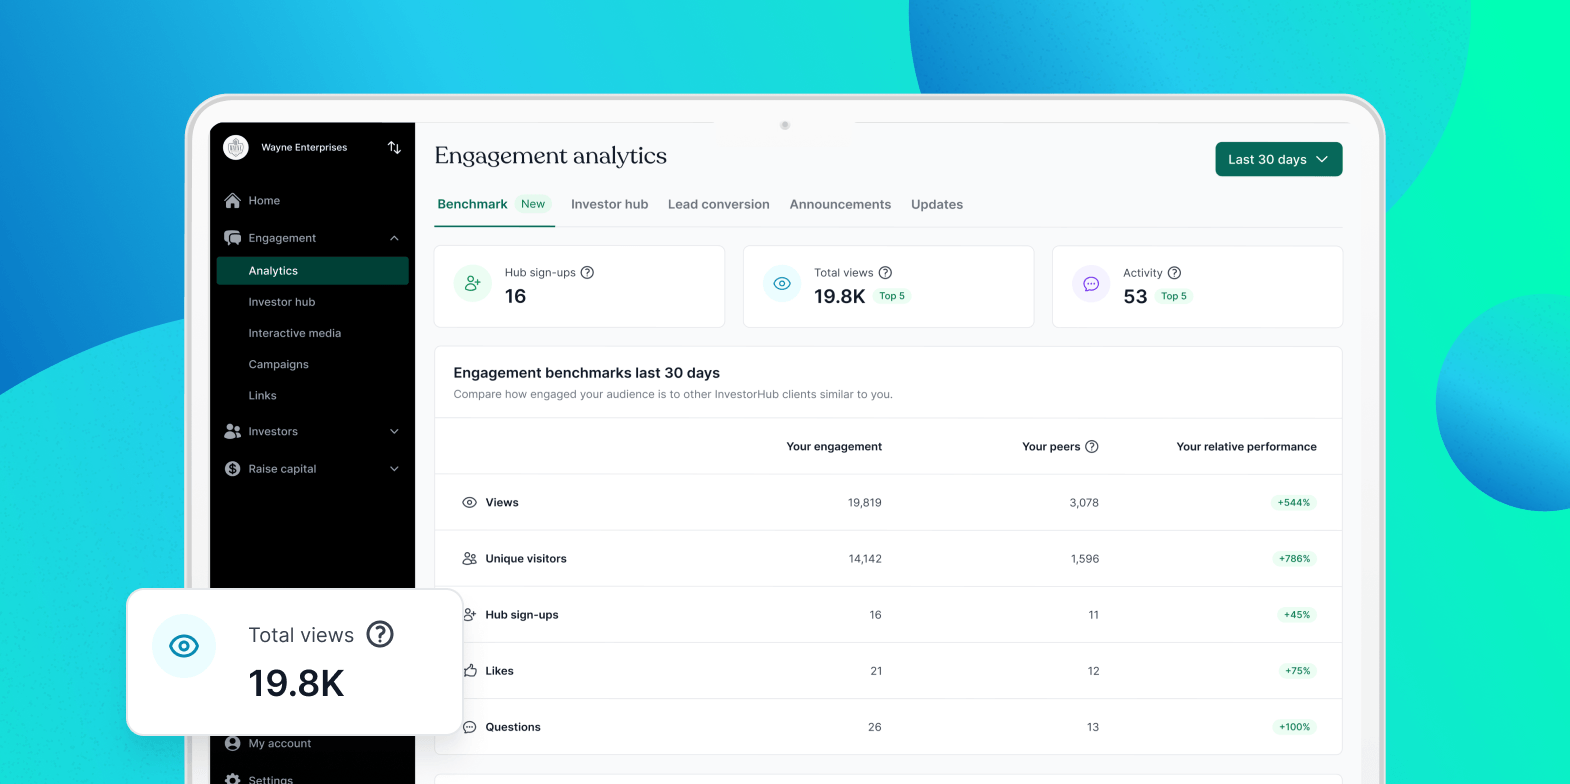Viewport: 1570px width, 784px height.
Task: Click the 19,819 Views engagement value
Action: (x=864, y=503)
